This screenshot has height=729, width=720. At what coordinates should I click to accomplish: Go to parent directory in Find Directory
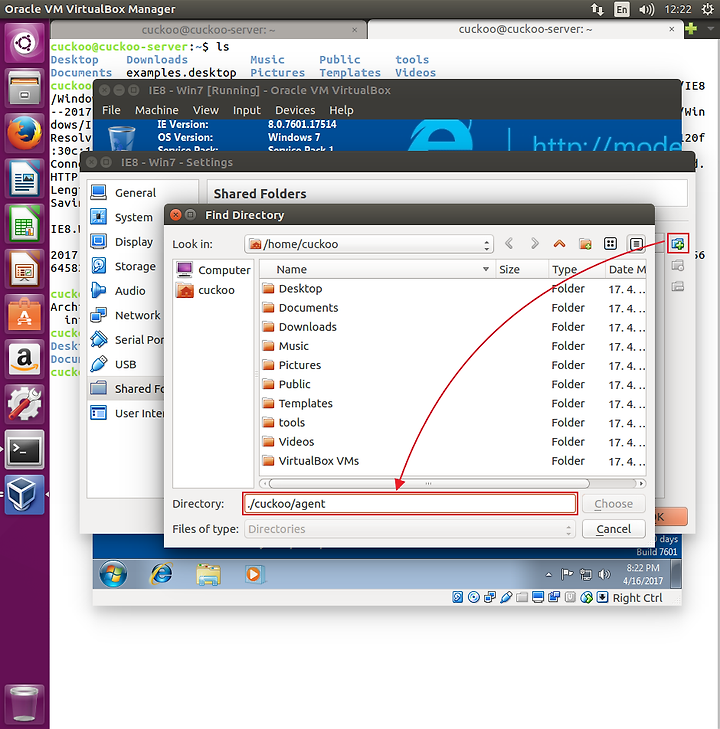coord(560,244)
